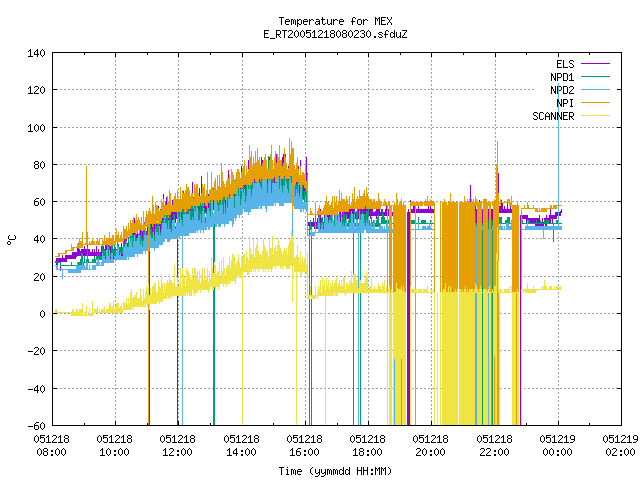Click the x-axis tick label 051218 16:00
The height and width of the screenshot is (480, 640).
[x=304, y=446]
